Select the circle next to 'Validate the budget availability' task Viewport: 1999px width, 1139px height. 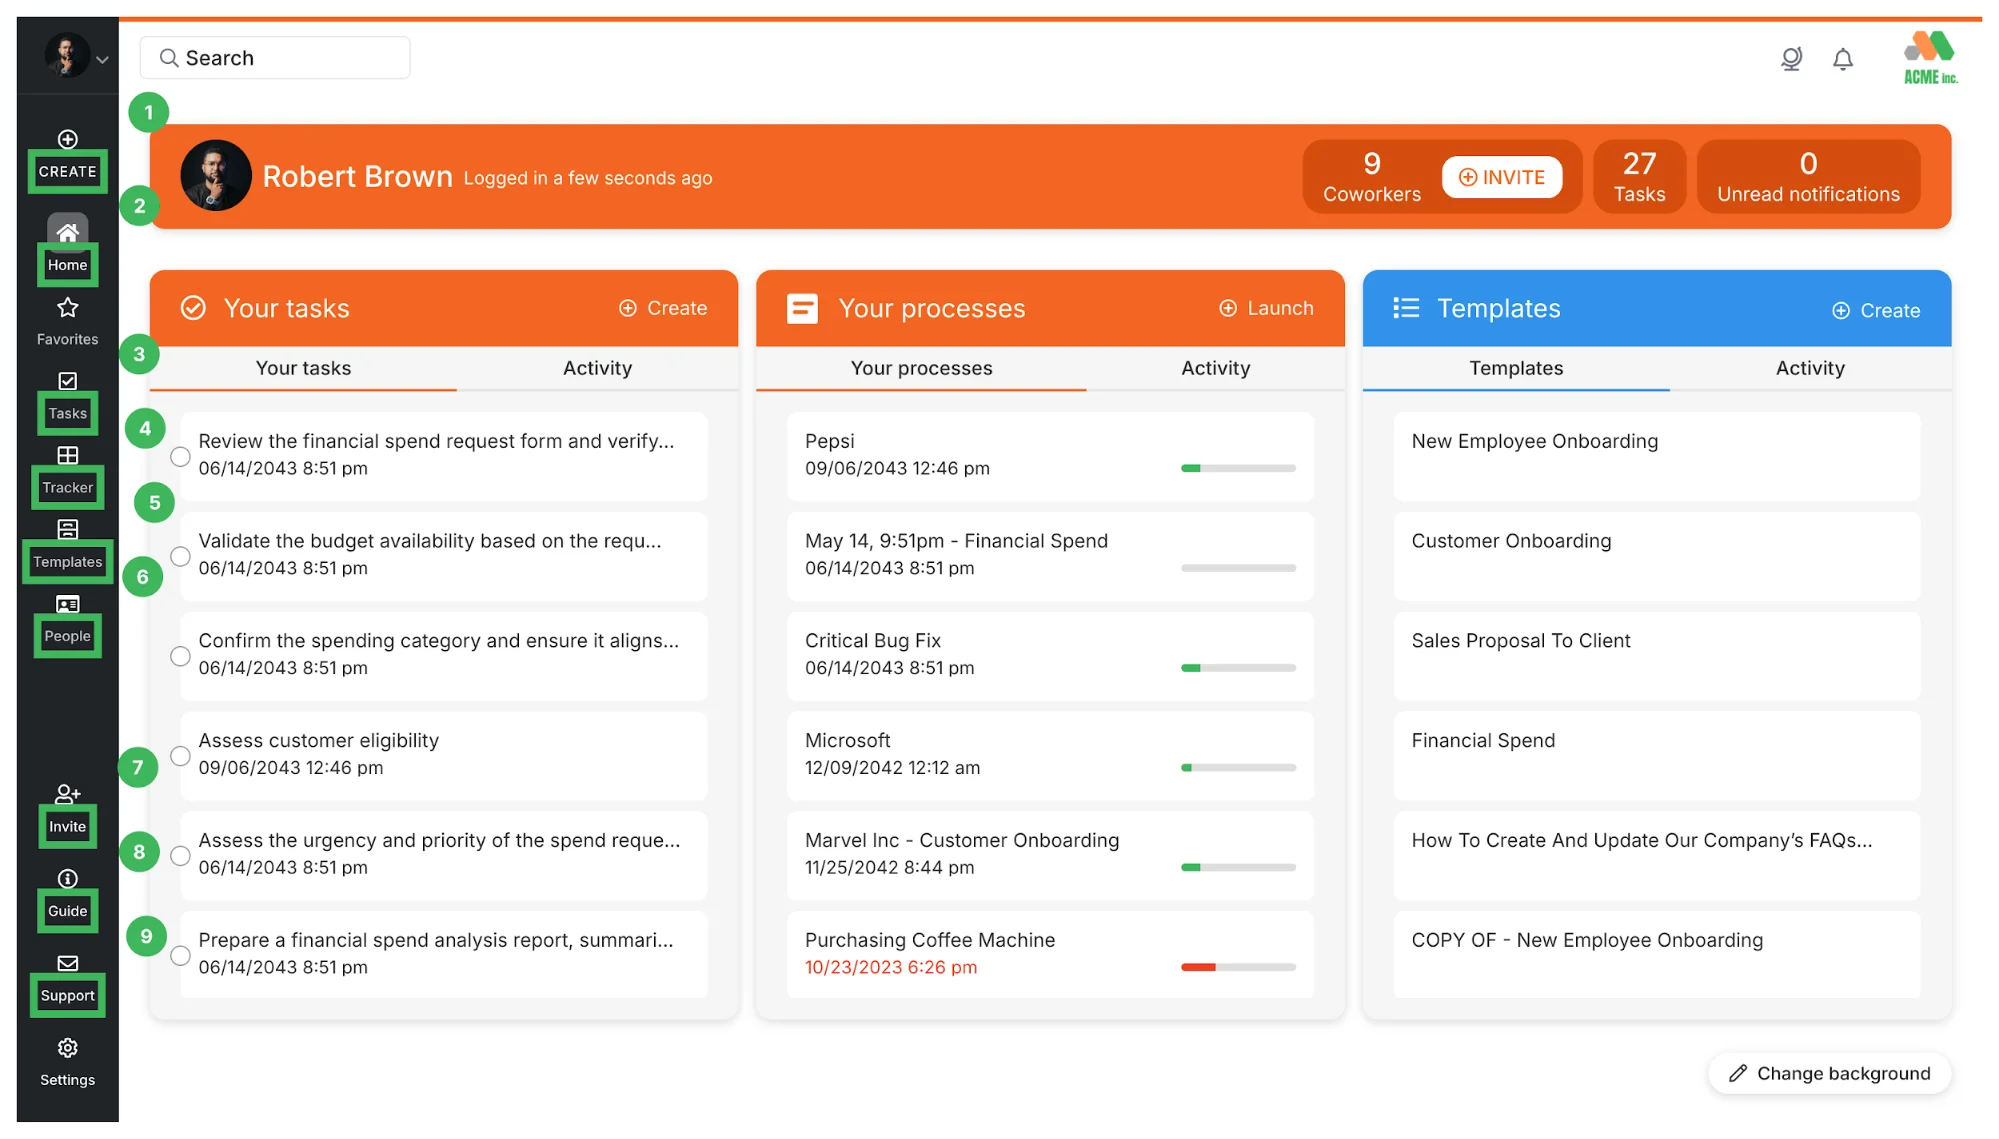coord(180,557)
